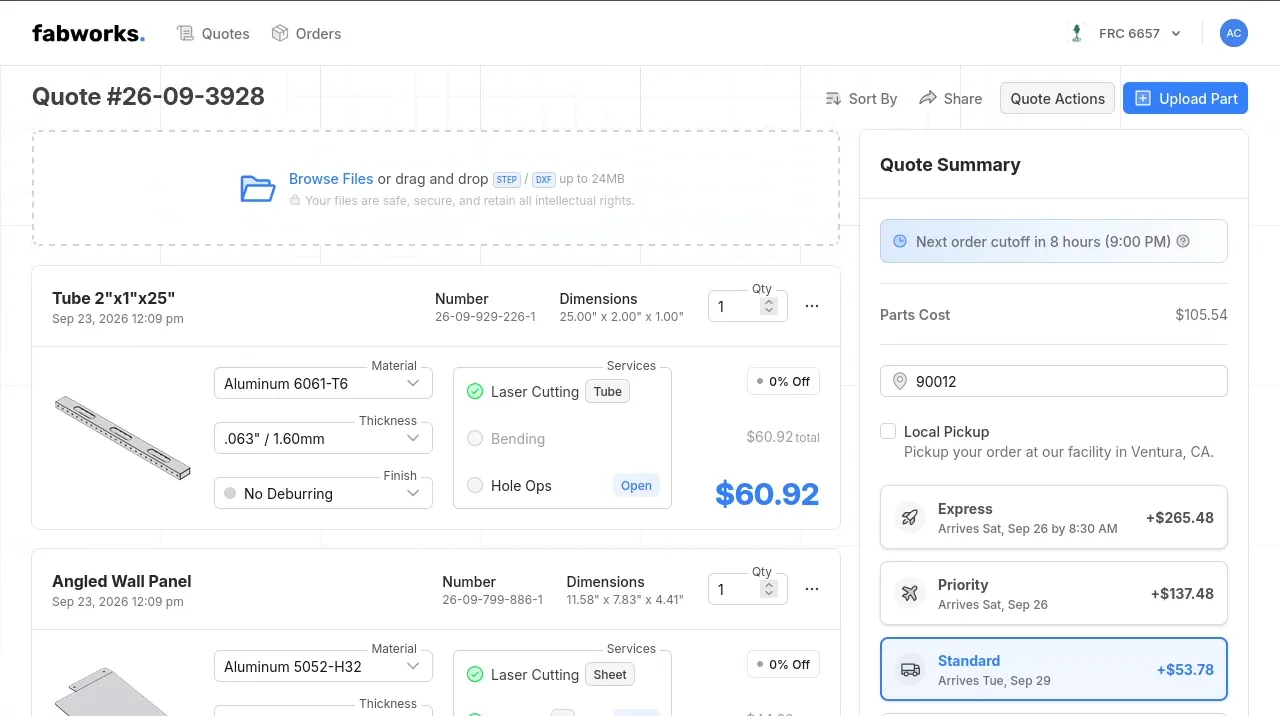This screenshot has width=1280, height=716.
Task: Click the 0% Off badge for Angled Wall Panel
Action: (783, 664)
